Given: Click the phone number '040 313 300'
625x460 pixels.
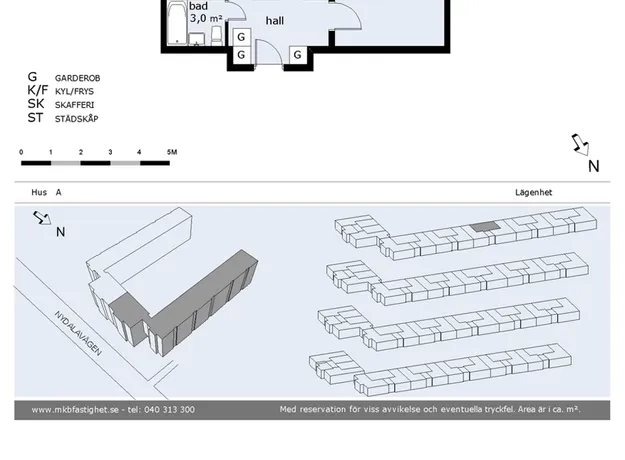Looking at the screenshot, I should click(x=169, y=409).
